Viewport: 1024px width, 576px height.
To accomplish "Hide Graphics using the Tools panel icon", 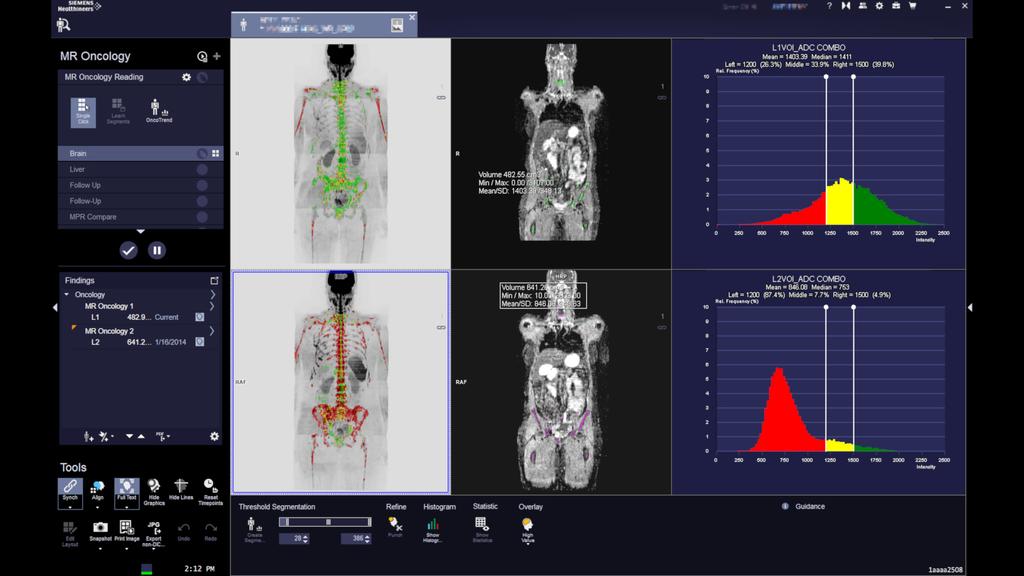I will point(153,486).
